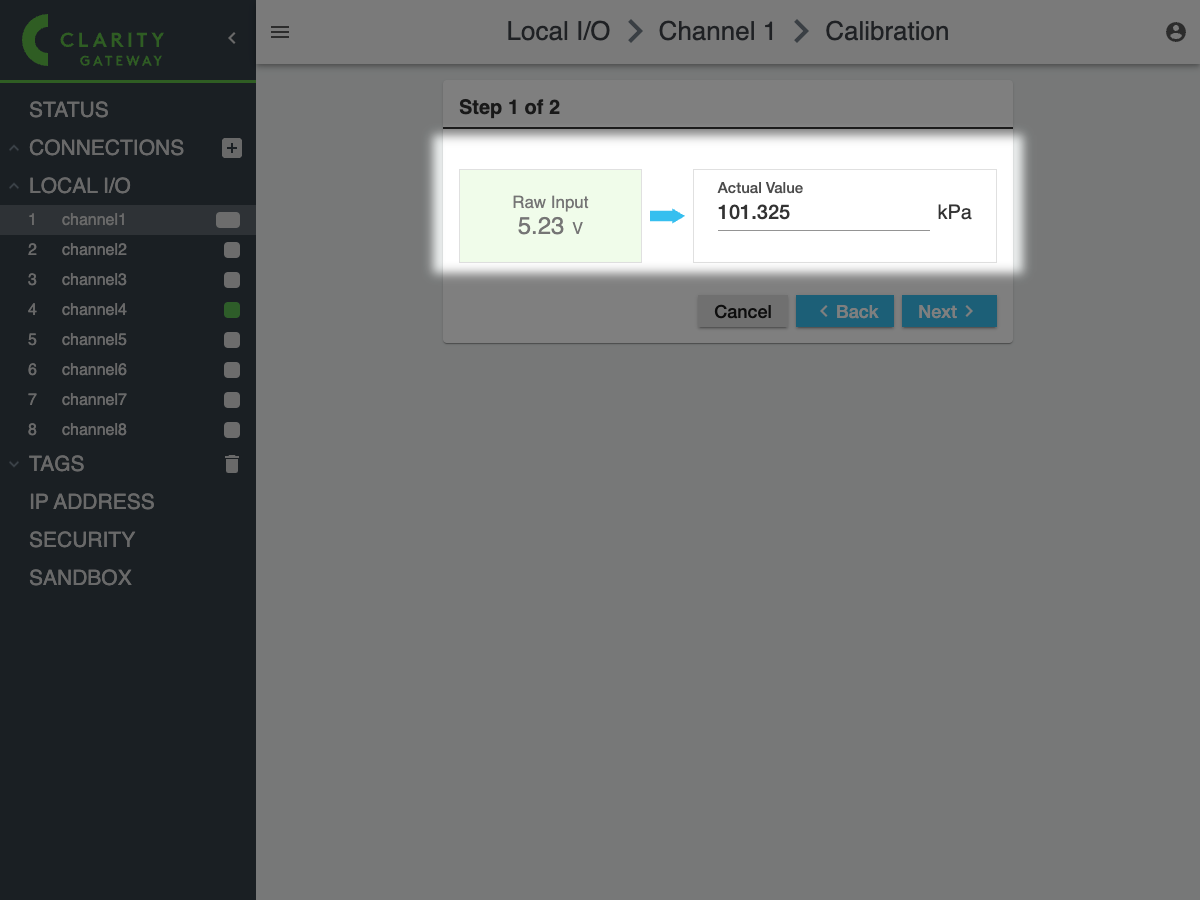Open the Security page
This screenshot has width=1200, height=900.
82,540
